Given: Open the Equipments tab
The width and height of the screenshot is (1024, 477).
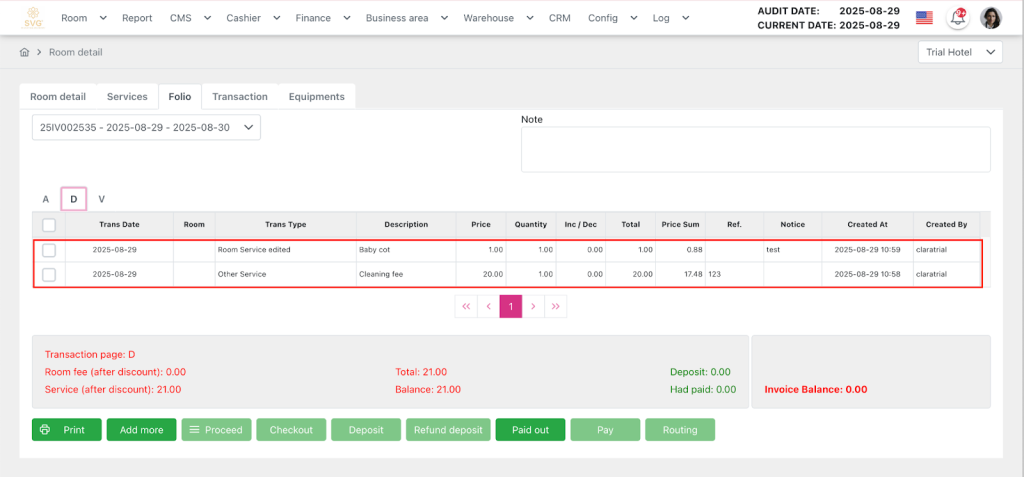Looking at the screenshot, I should [x=316, y=97].
